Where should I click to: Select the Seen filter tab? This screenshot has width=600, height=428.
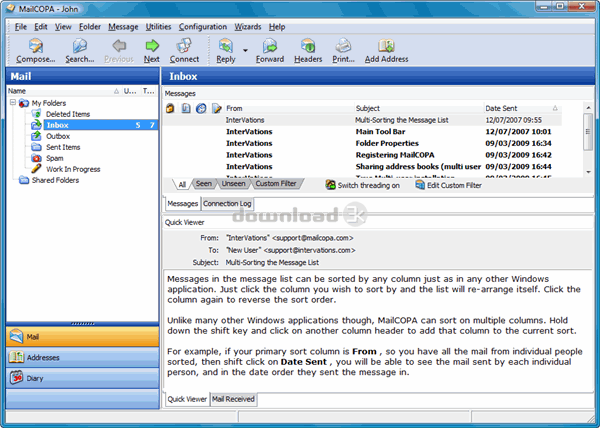click(204, 184)
